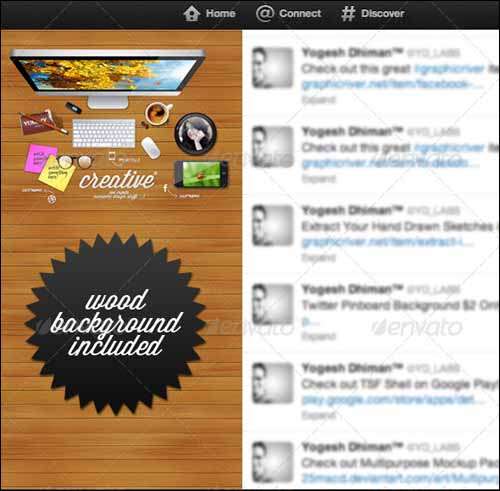
Task: Click the wood background included badge
Action: (x=116, y=324)
